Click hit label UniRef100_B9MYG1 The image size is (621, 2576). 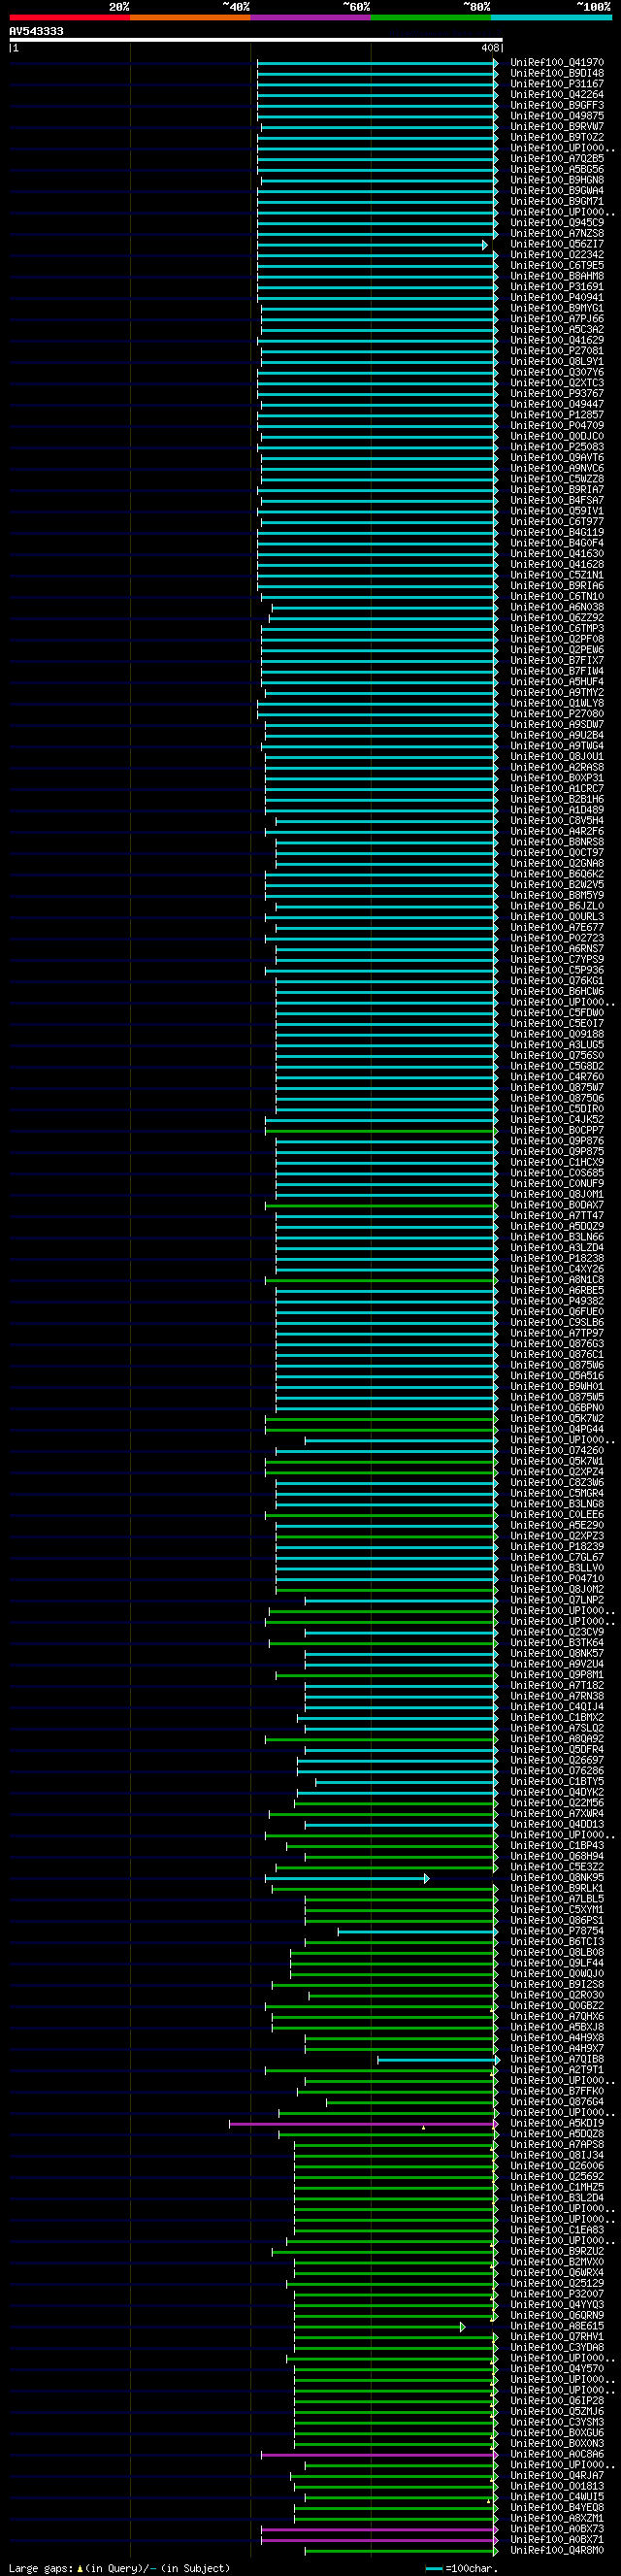[x=557, y=308]
